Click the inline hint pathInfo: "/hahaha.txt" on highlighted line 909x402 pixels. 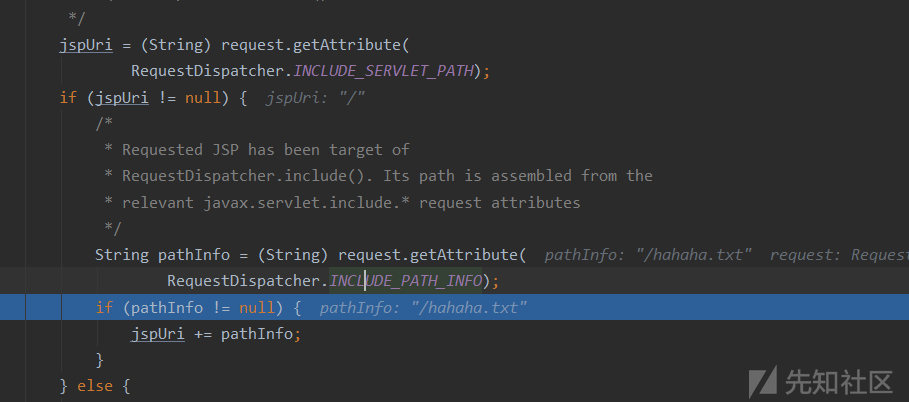tap(423, 307)
